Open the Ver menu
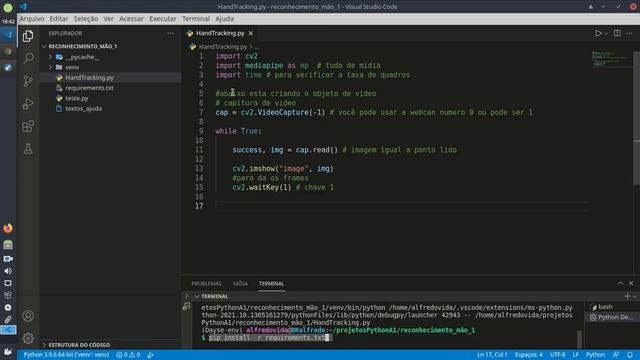Viewport: 640px width, 360px height. pyautogui.click(x=108, y=19)
